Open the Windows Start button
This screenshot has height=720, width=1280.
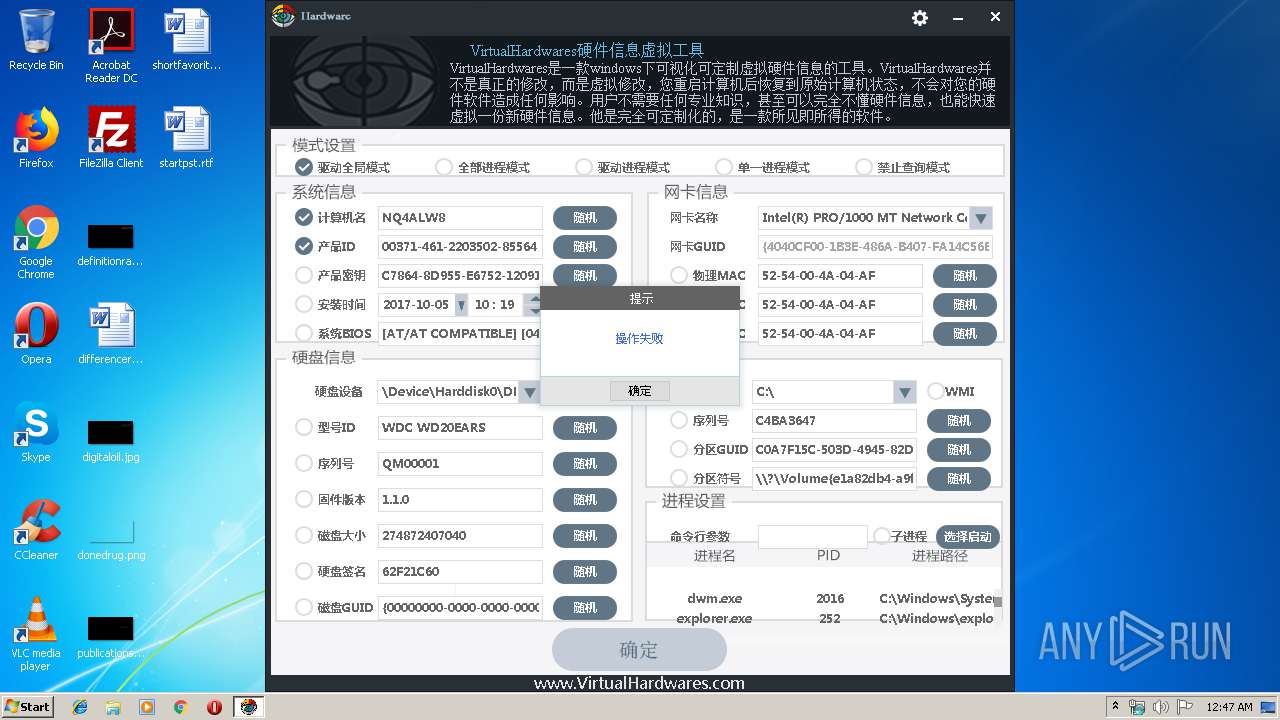(x=28, y=707)
